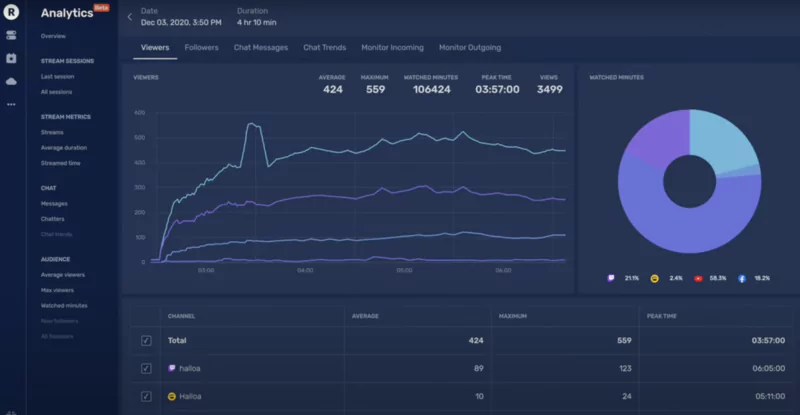Switch to the Monitor Outgoing tab
Image resolution: width=800 pixels, height=415 pixels.
point(470,47)
